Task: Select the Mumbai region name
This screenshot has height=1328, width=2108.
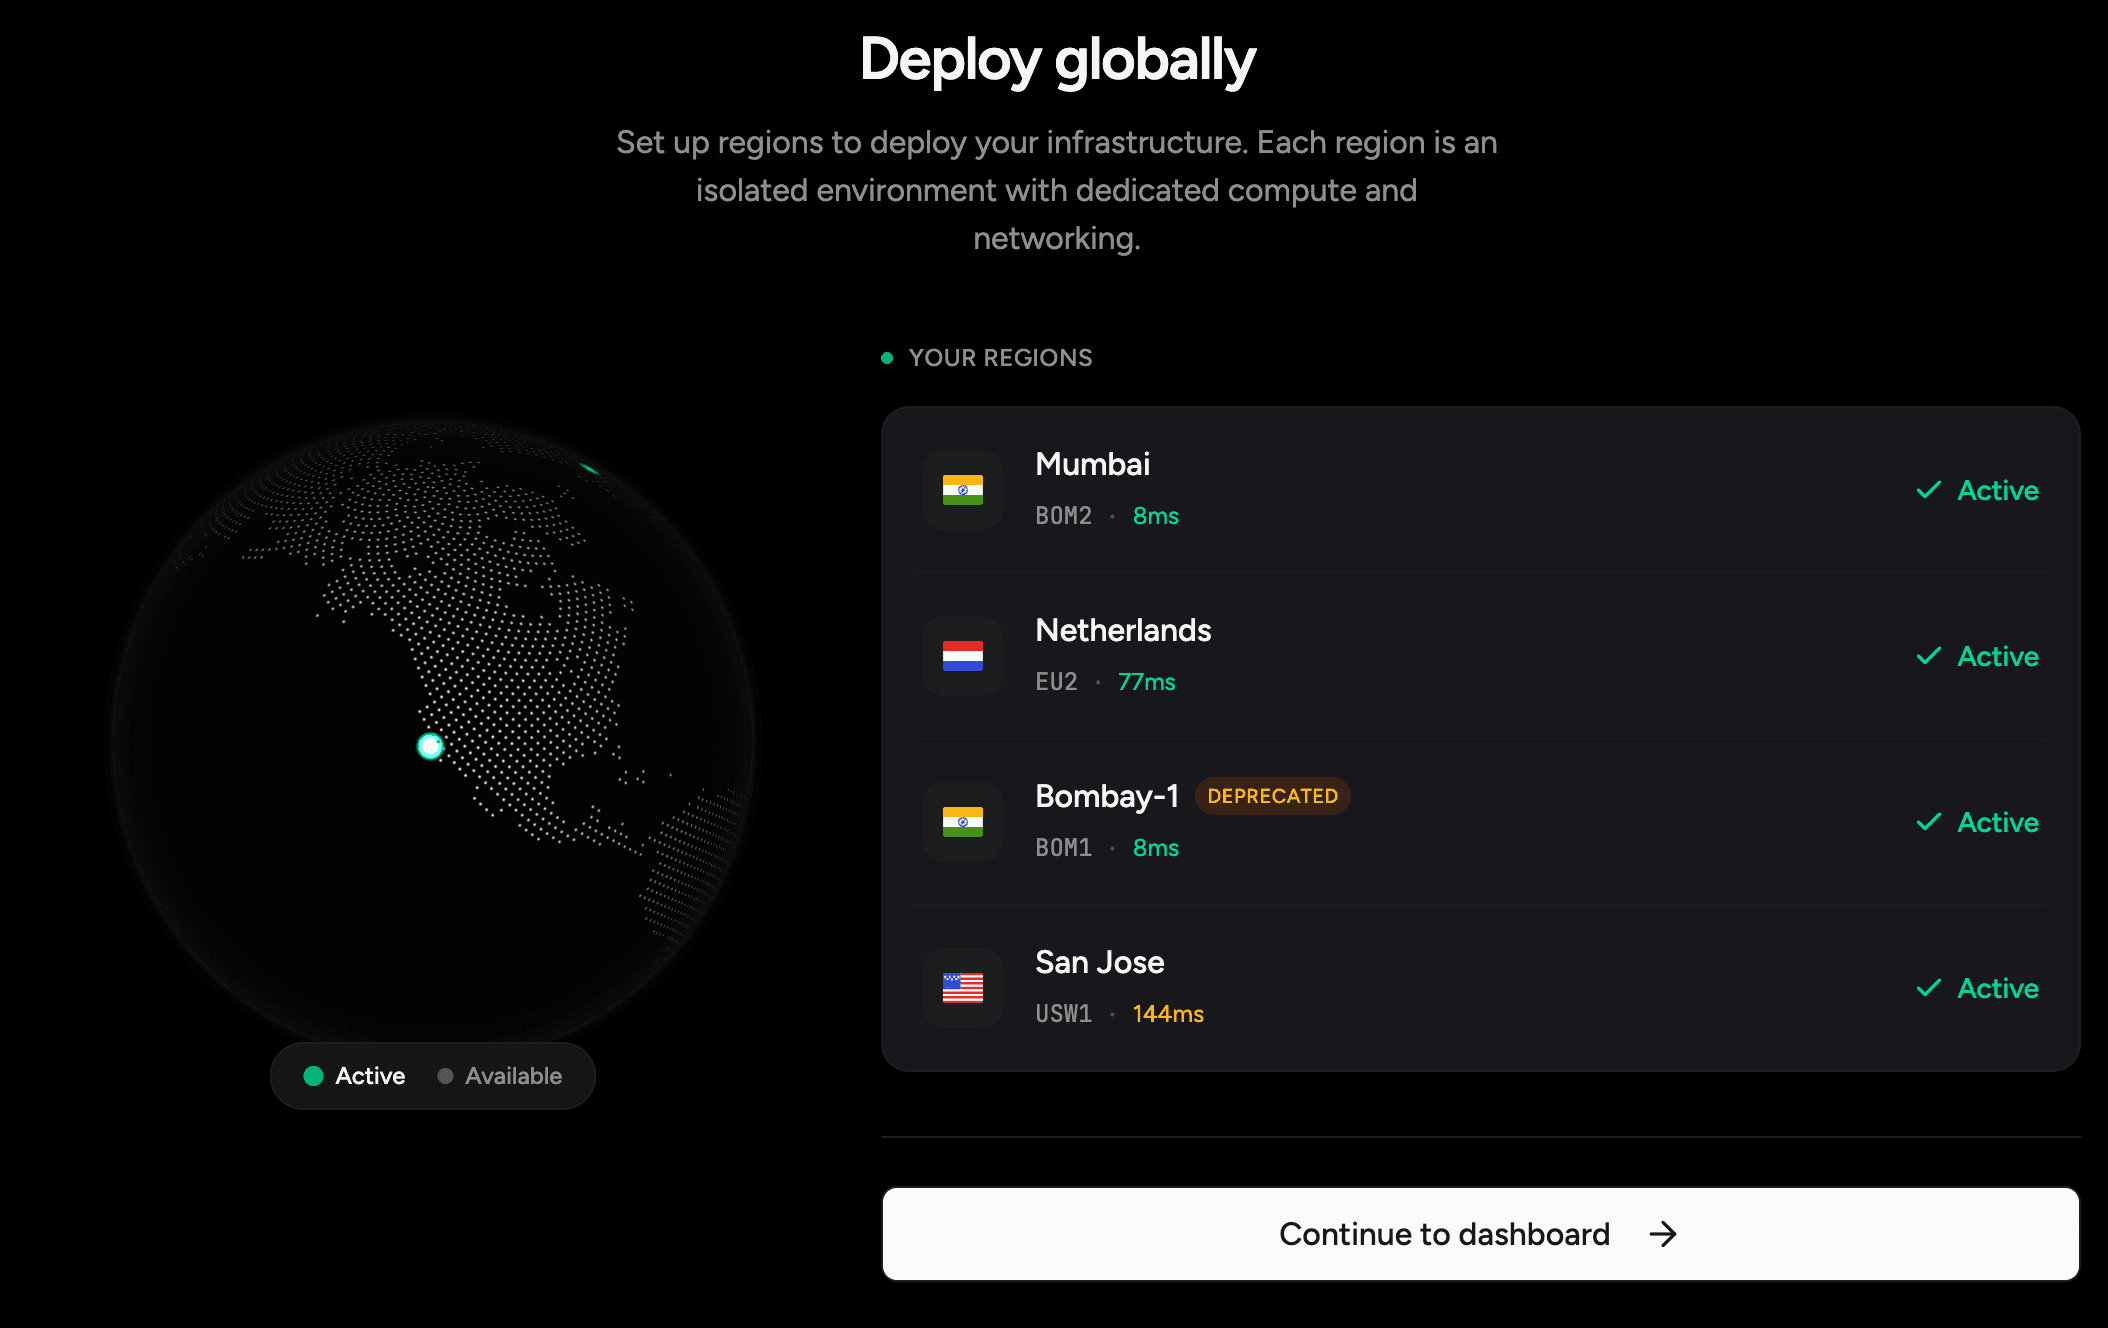Action: click(1092, 464)
